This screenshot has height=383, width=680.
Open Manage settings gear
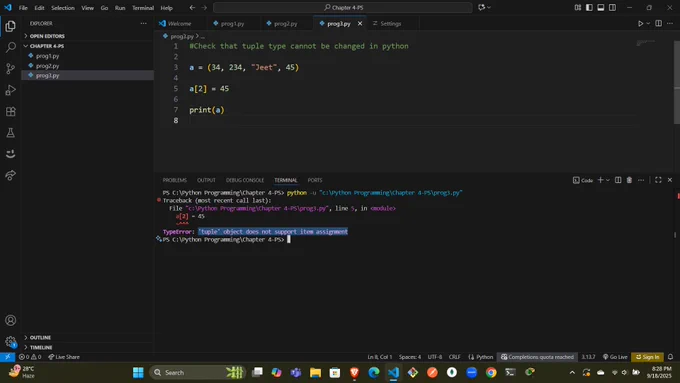(x=10, y=342)
